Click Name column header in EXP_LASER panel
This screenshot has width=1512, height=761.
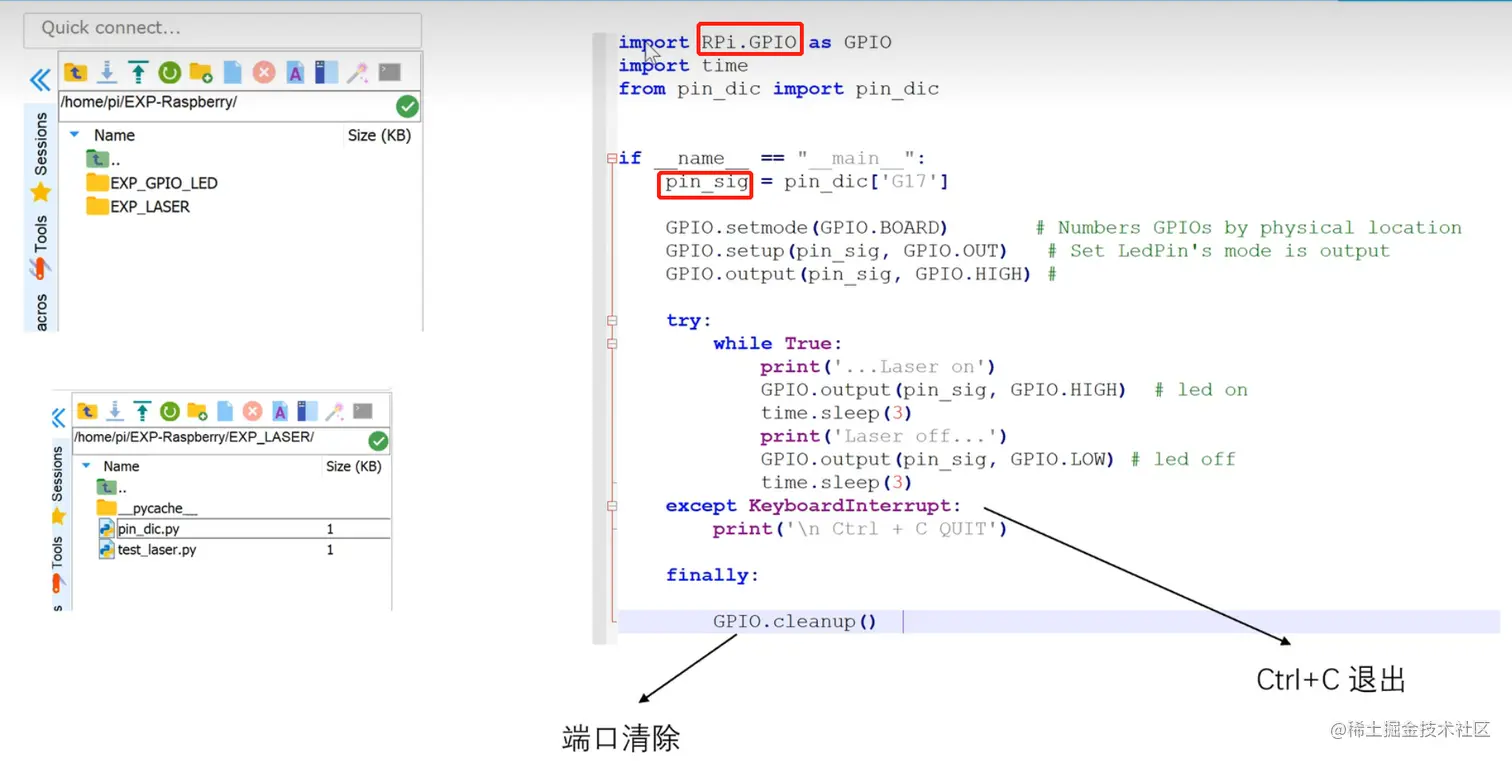pyautogui.click(x=121, y=466)
